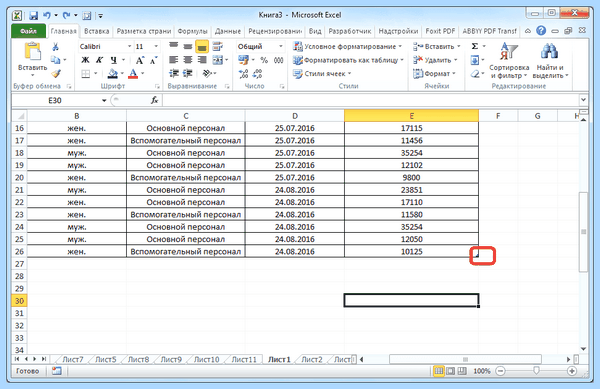
Task: Click Вставить in the cells group
Action: coord(436,46)
